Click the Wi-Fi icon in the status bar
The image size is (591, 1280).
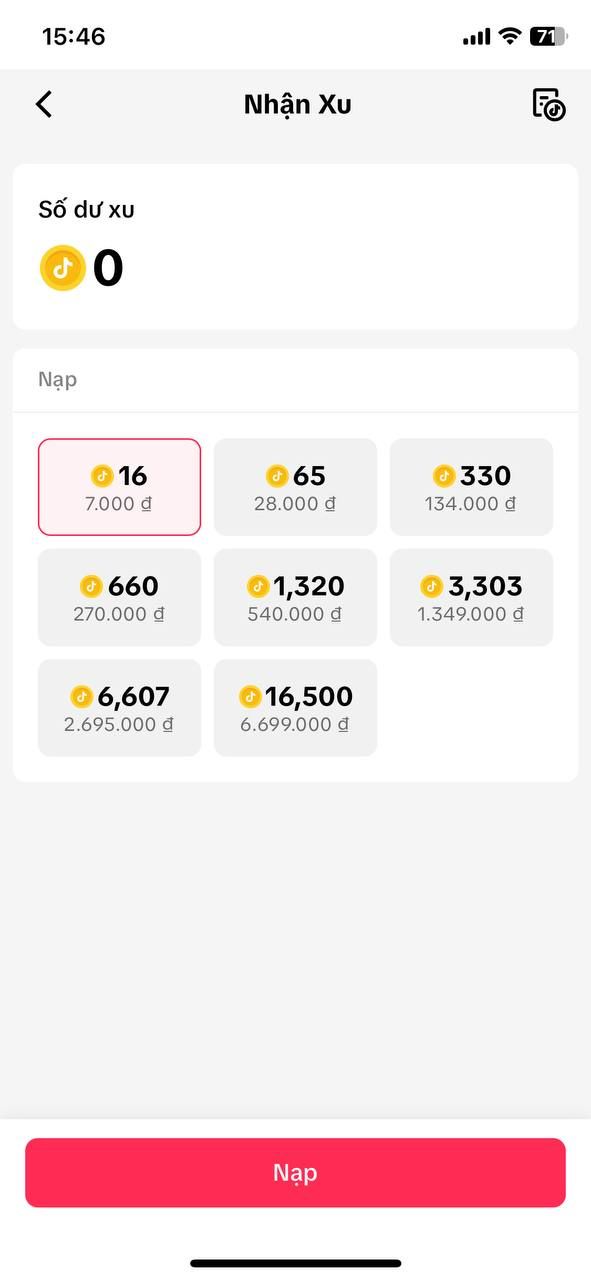click(508, 34)
